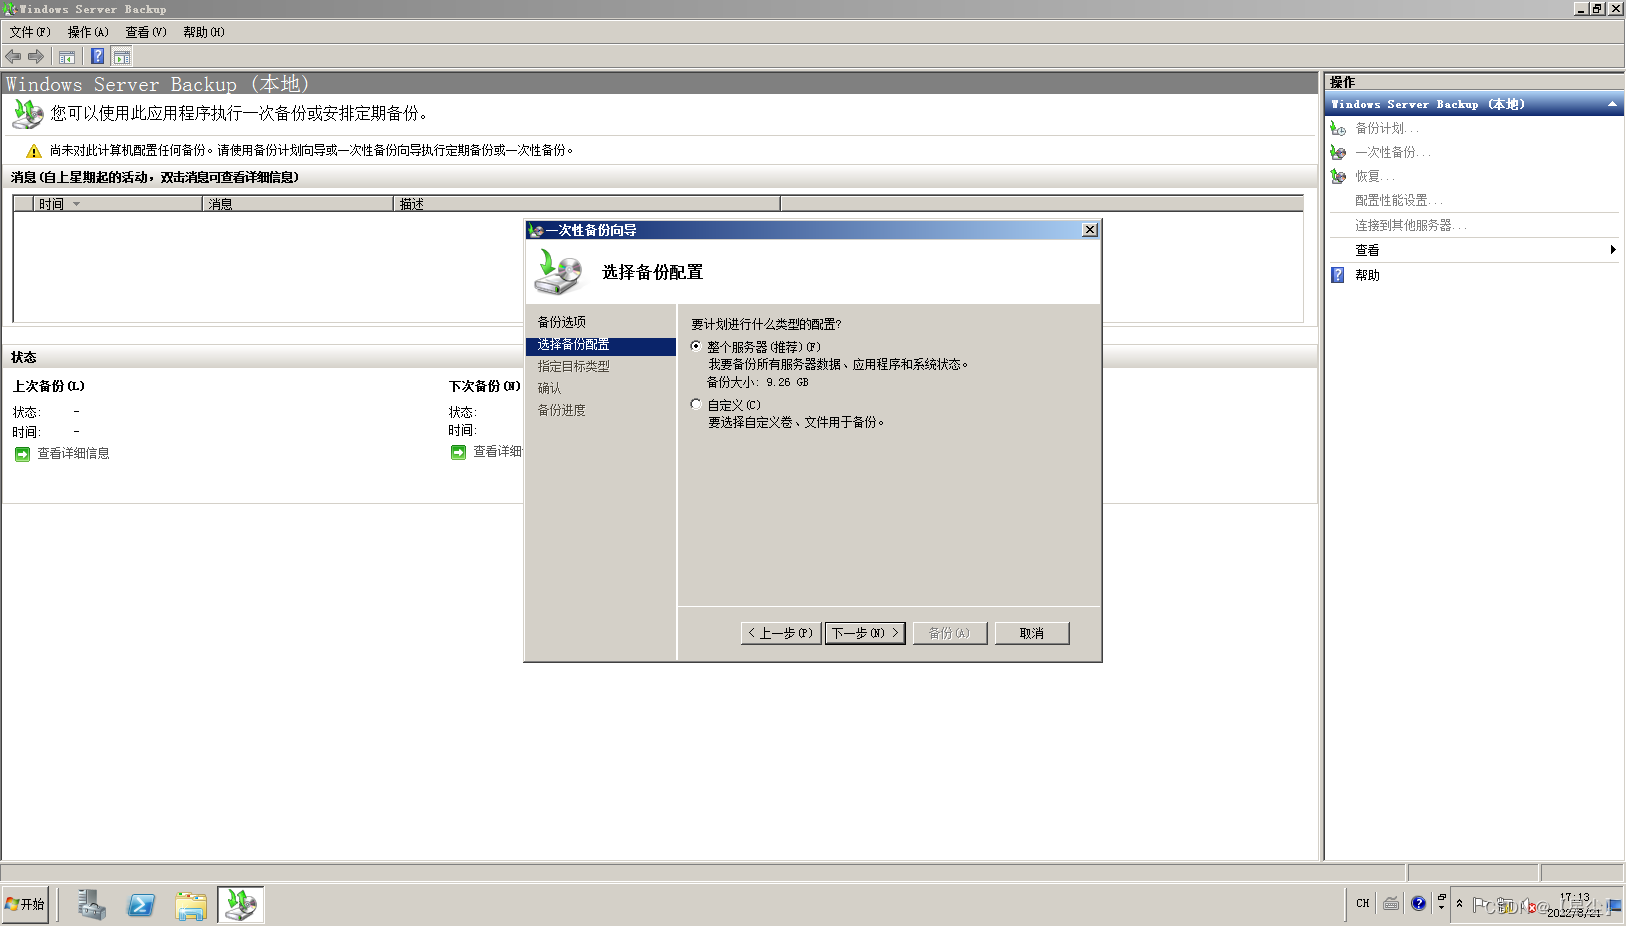Click the 备份大小: 9.26 GB text
This screenshot has width=1626, height=926.
click(758, 382)
